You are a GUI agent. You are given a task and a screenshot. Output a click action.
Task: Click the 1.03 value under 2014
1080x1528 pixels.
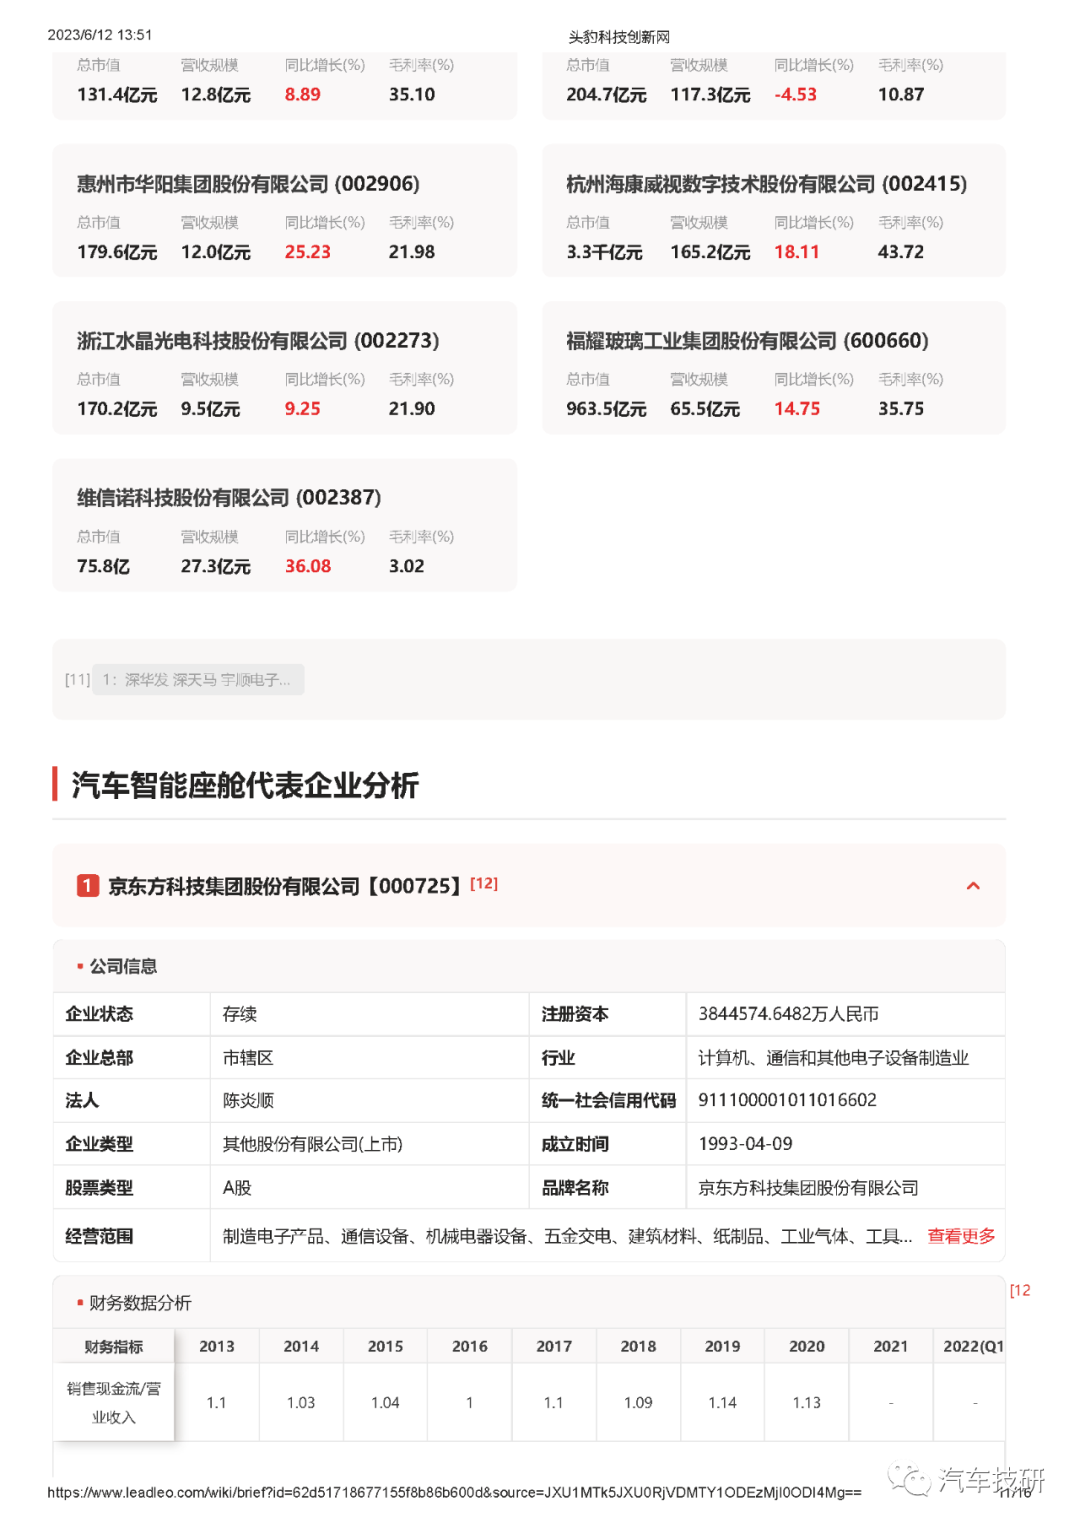coord(301,1403)
